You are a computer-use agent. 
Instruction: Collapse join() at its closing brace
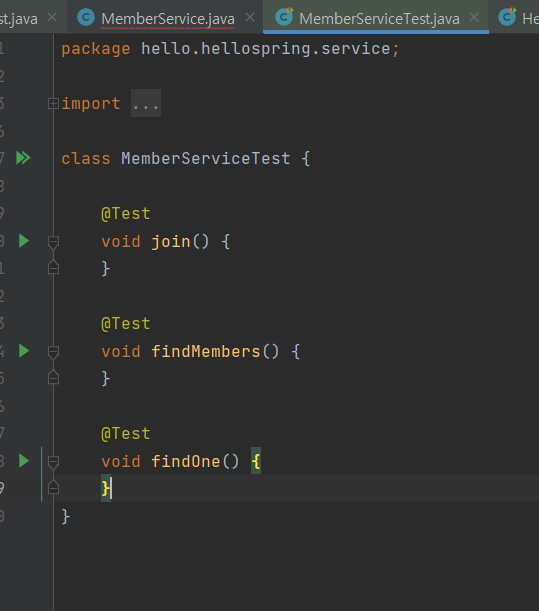tap(53, 267)
